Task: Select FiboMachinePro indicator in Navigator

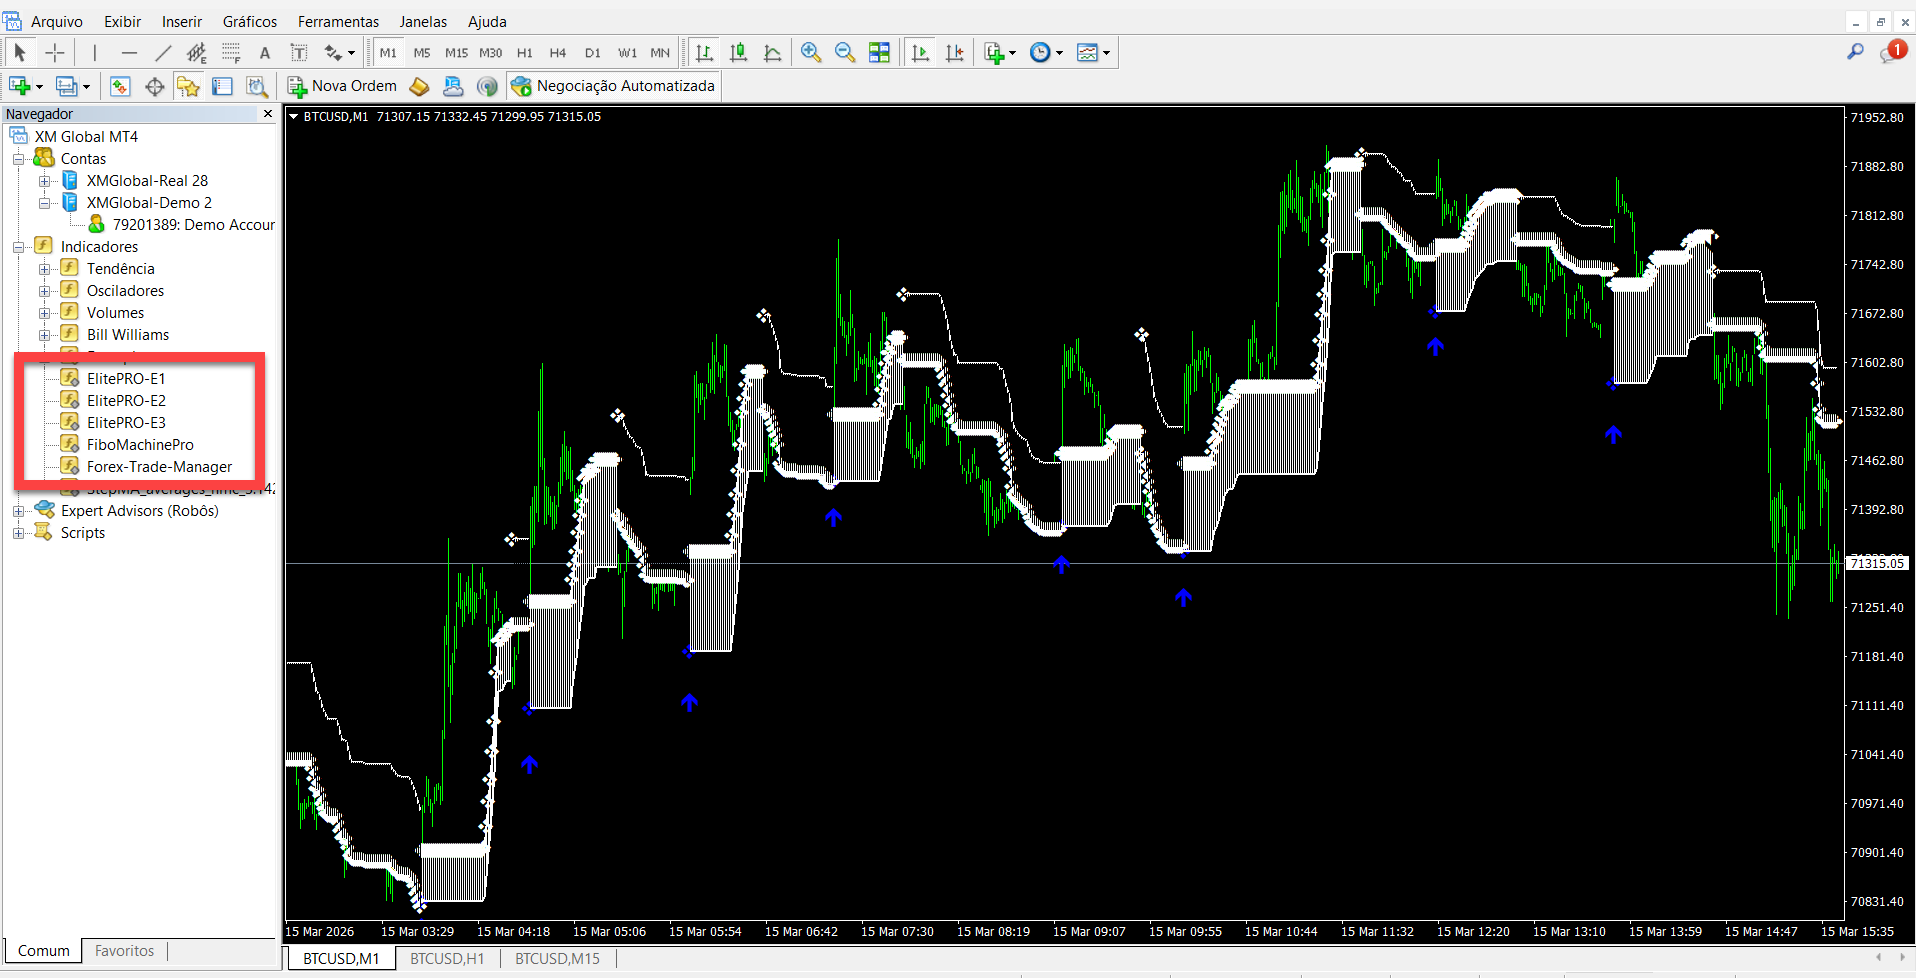Action: click(140, 445)
